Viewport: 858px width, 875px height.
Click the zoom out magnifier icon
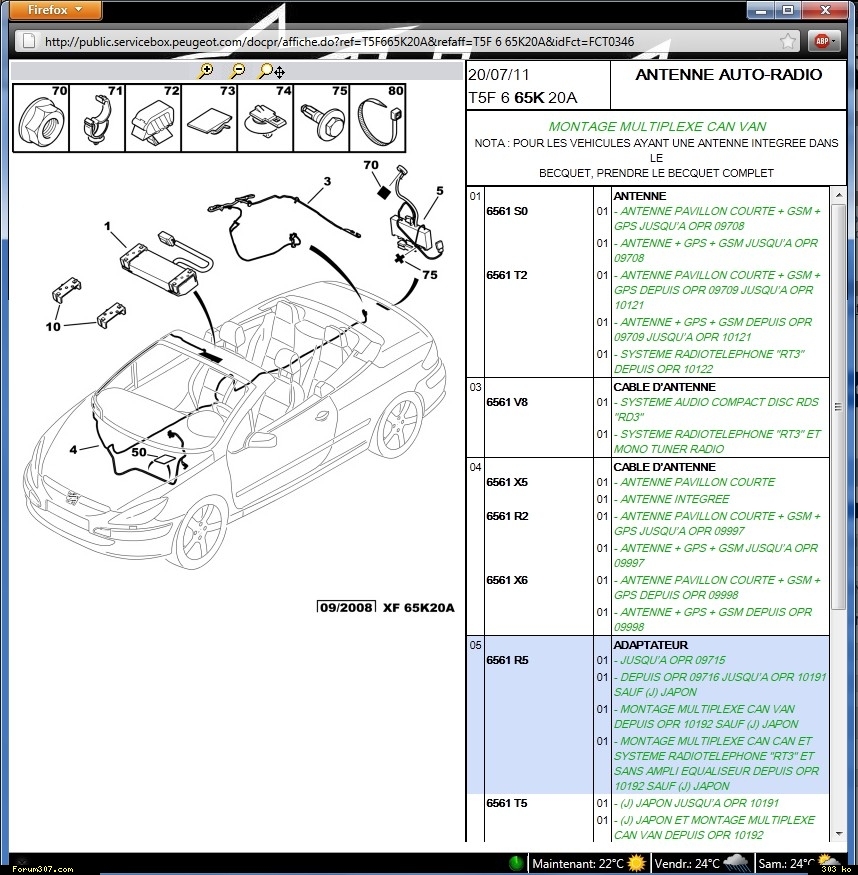pyautogui.click(x=238, y=71)
